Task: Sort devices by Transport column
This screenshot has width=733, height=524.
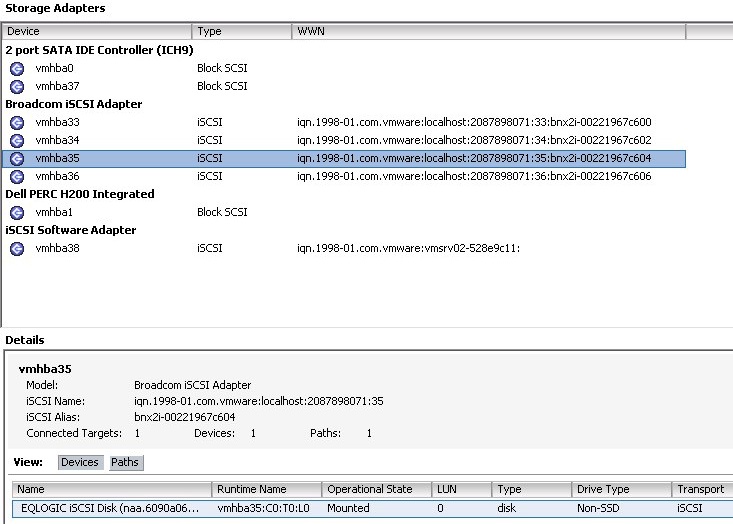Action: pyautogui.click(x=702, y=489)
